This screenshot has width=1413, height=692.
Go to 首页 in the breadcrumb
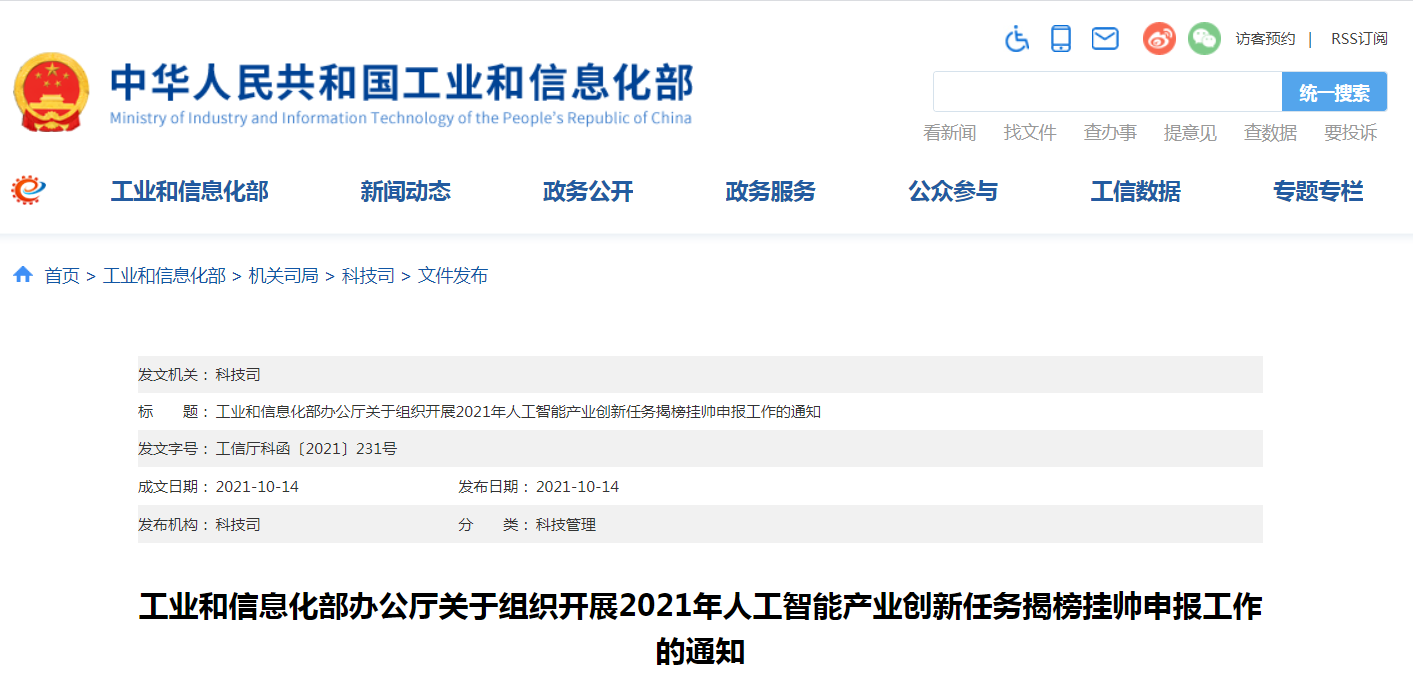point(62,275)
